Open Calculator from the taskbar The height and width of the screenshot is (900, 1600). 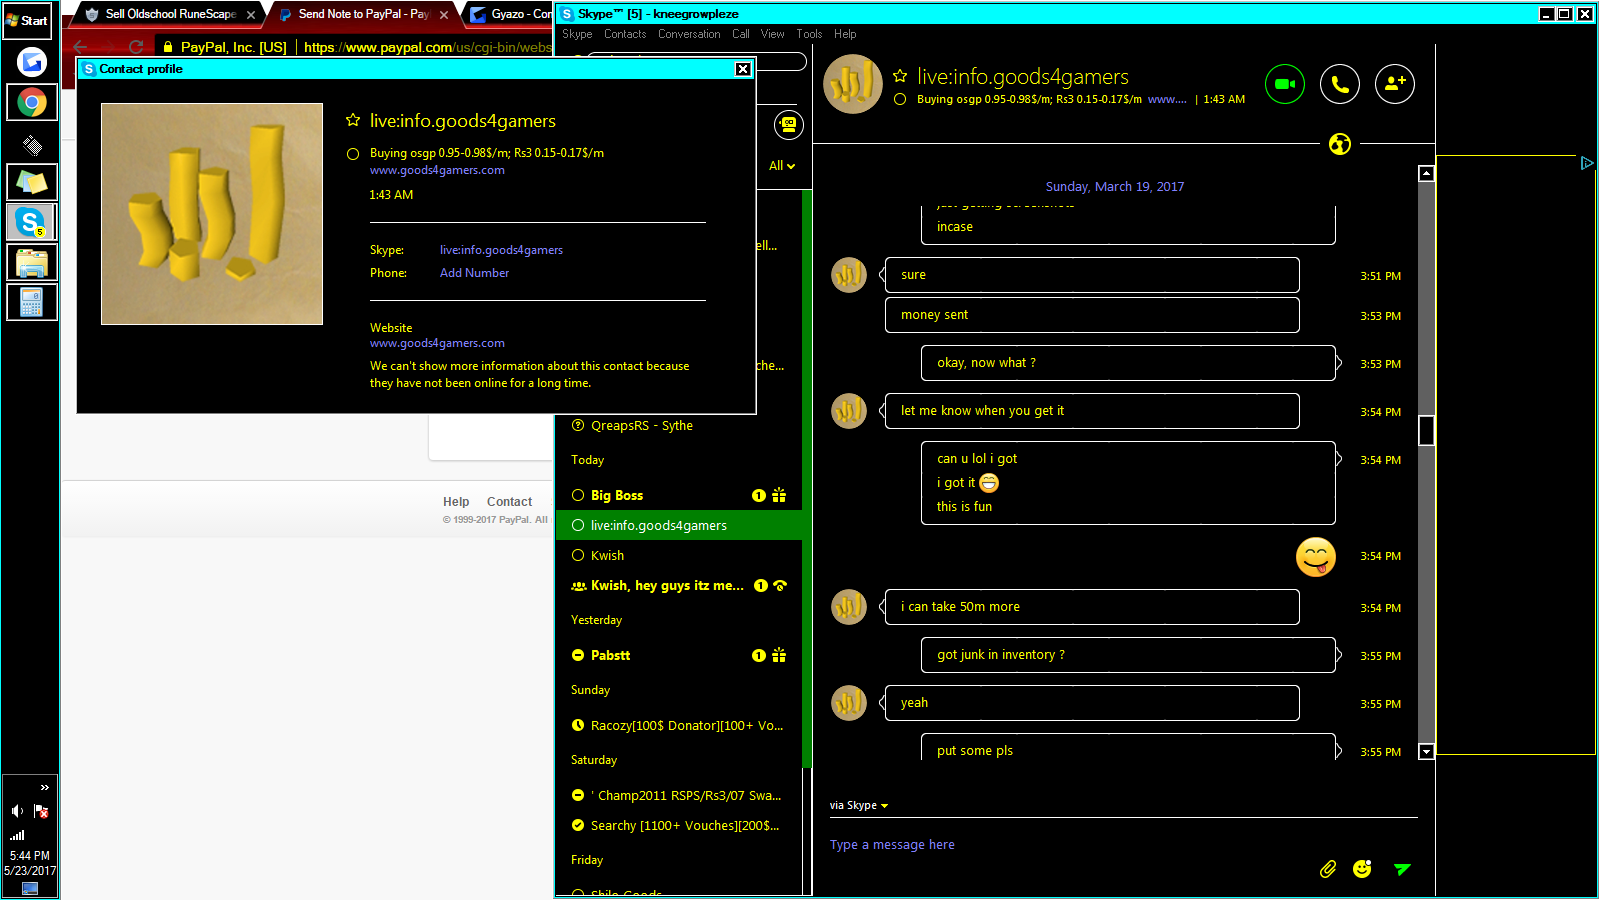pos(32,302)
